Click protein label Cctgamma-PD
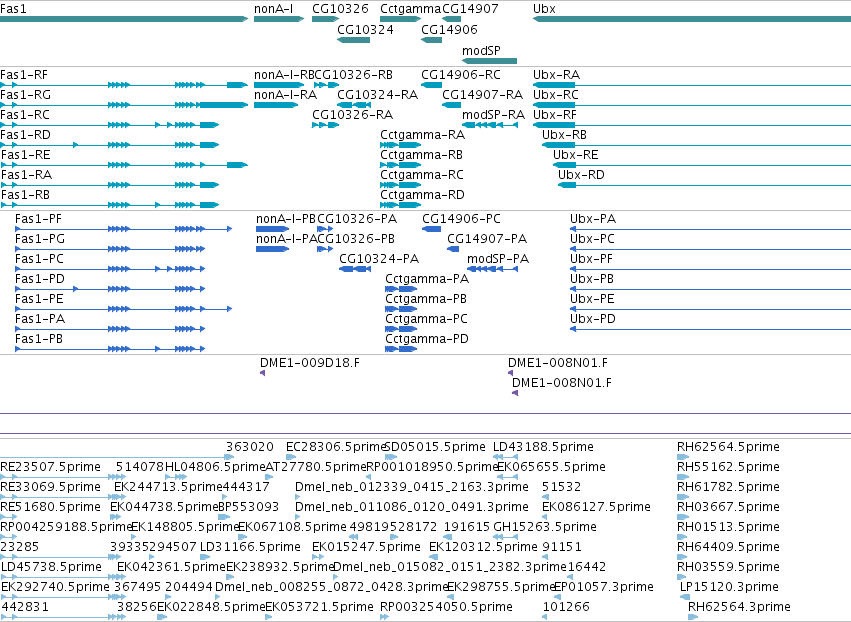Viewport: 851px width, 622px height. coord(427,339)
